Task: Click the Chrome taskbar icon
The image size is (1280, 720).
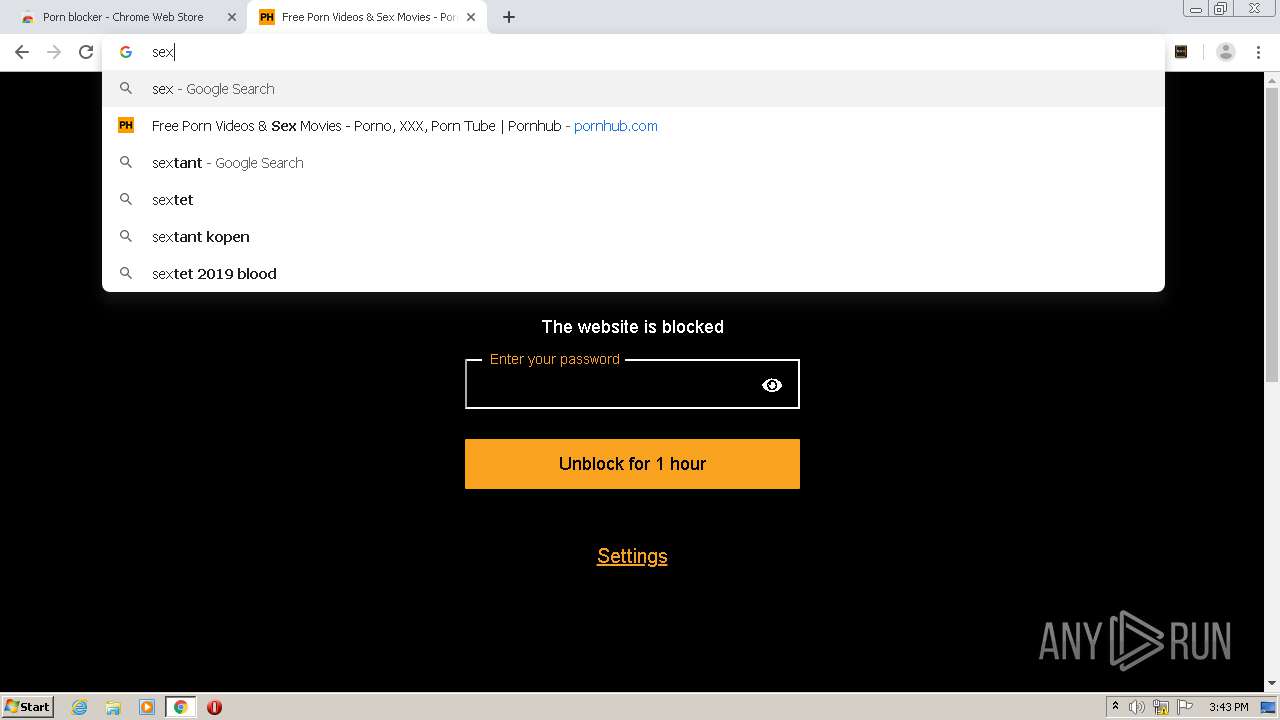Action: click(181, 707)
